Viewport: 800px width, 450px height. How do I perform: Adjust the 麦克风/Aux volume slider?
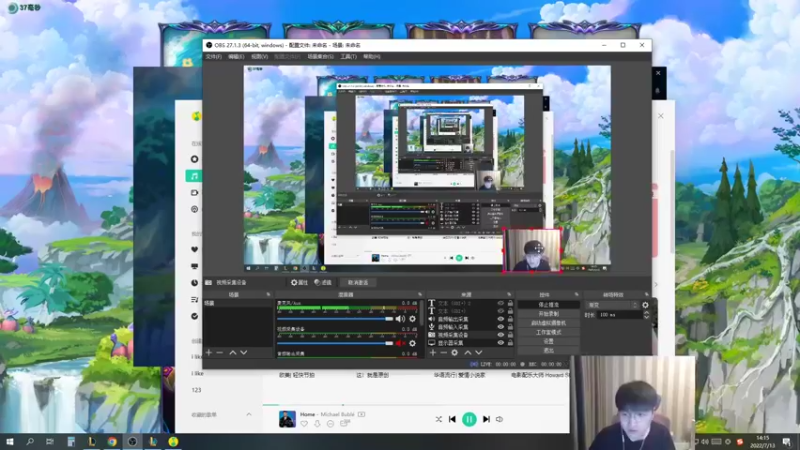point(335,319)
